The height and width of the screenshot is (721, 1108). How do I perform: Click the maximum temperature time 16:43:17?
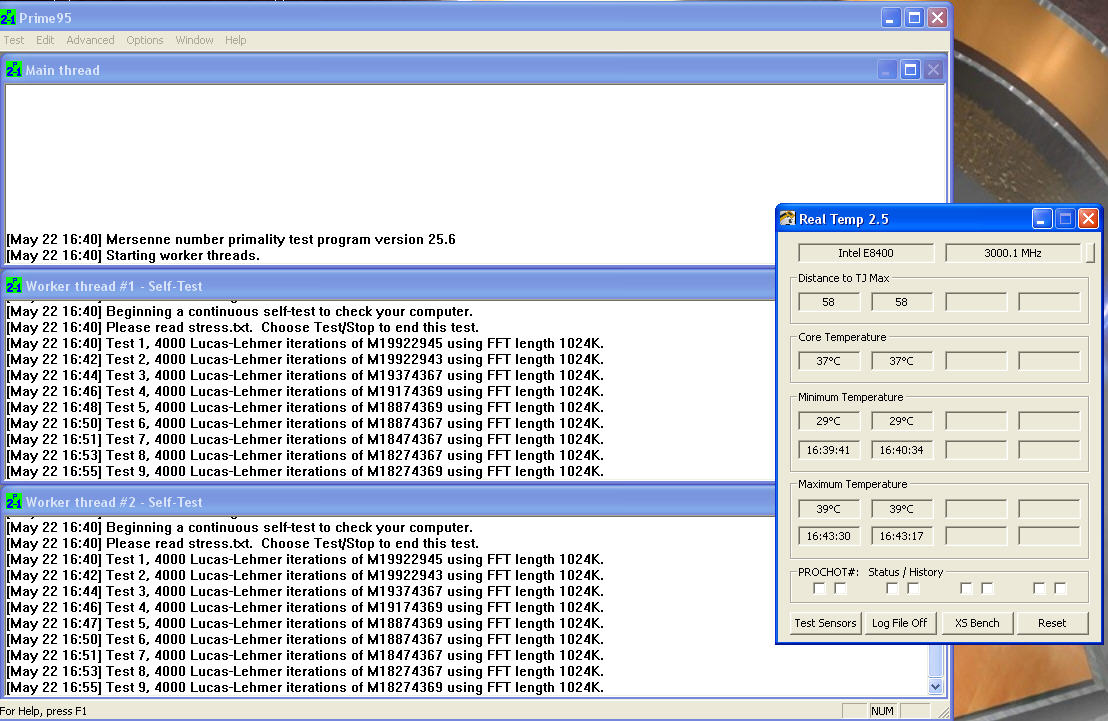[x=902, y=536]
